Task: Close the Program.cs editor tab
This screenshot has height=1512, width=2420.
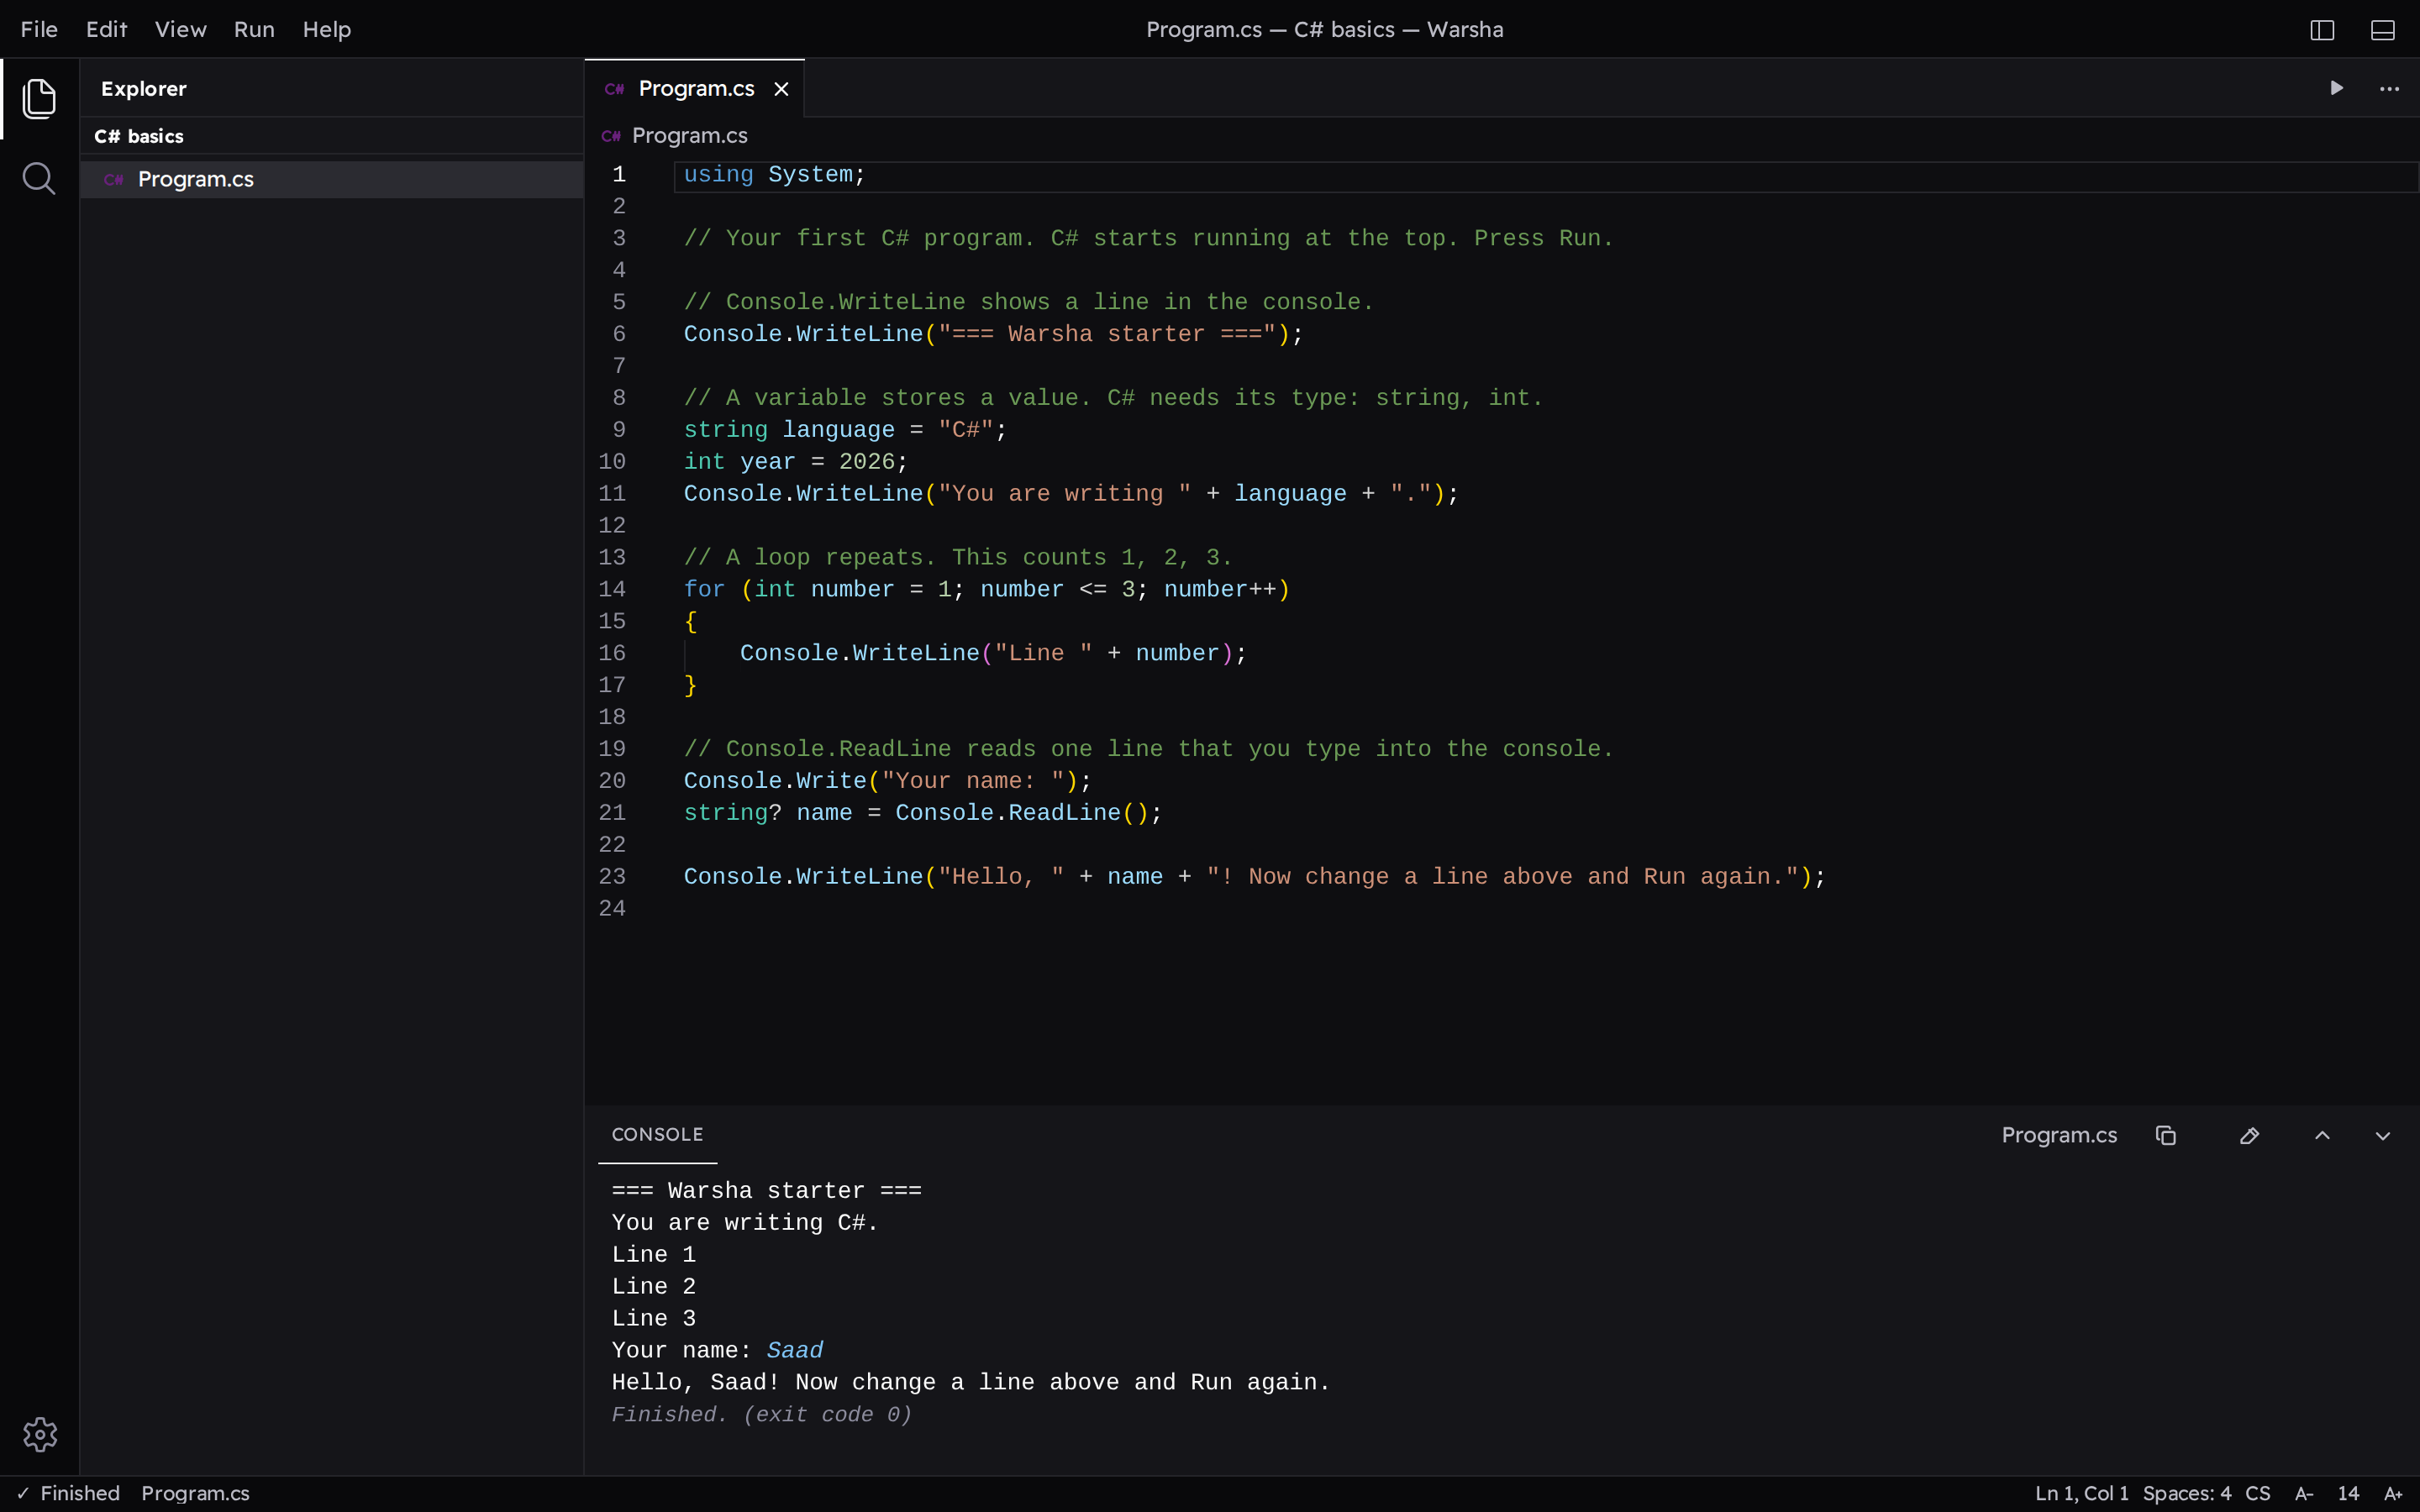Action: [781, 89]
